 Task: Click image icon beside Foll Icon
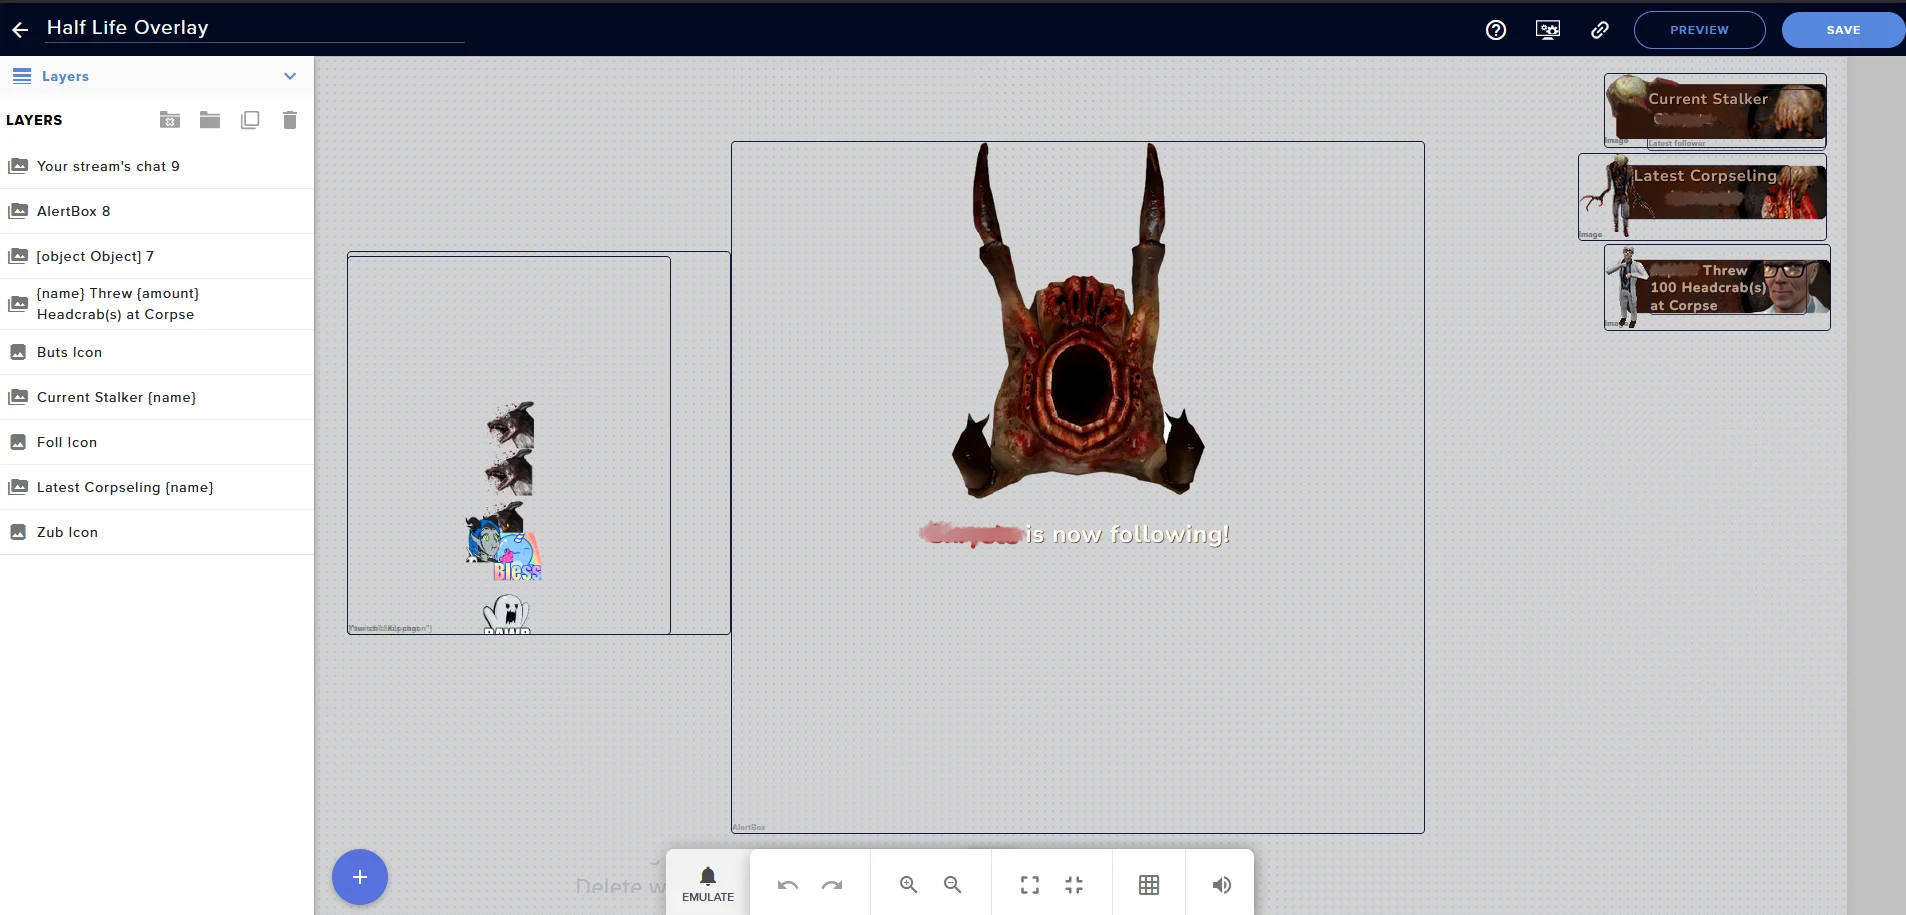pos(18,442)
